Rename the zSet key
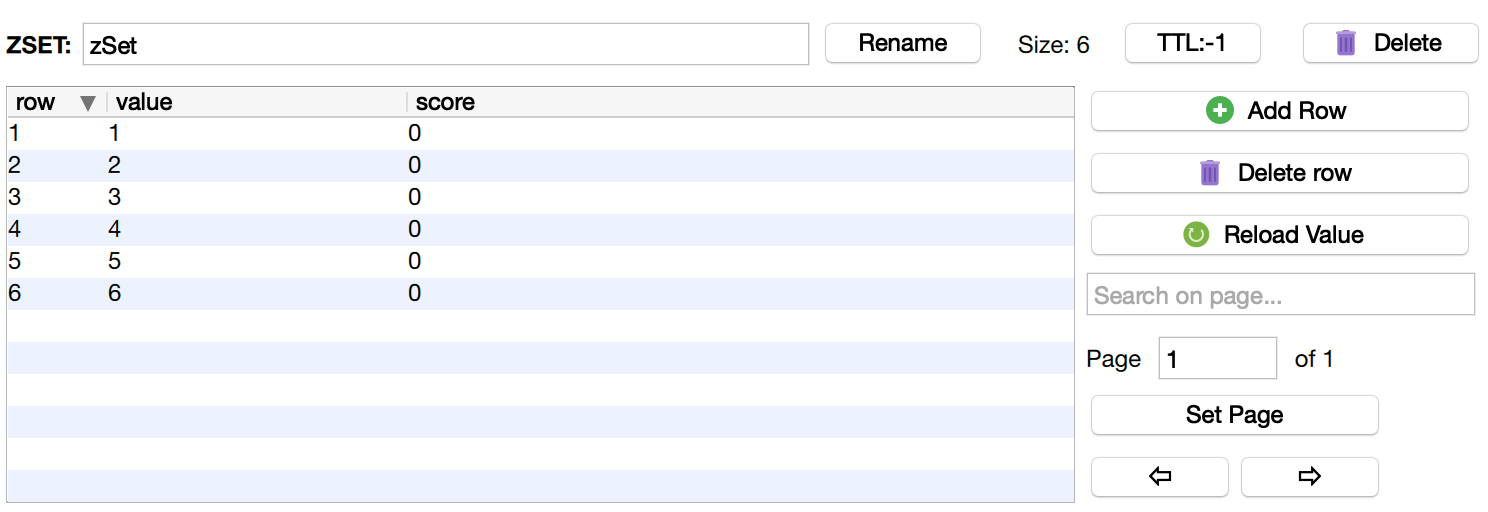Screen dimensions: 1488x512 pyautogui.click(x=902, y=43)
